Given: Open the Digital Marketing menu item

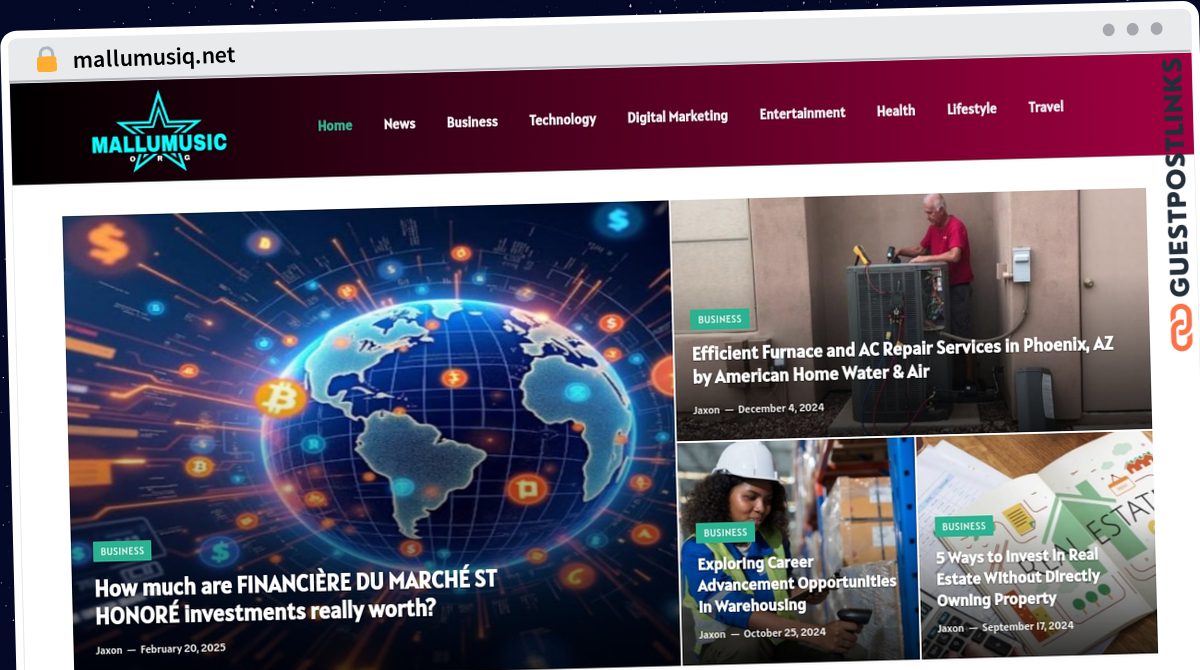Looking at the screenshot, I should [x=677, y=116].
